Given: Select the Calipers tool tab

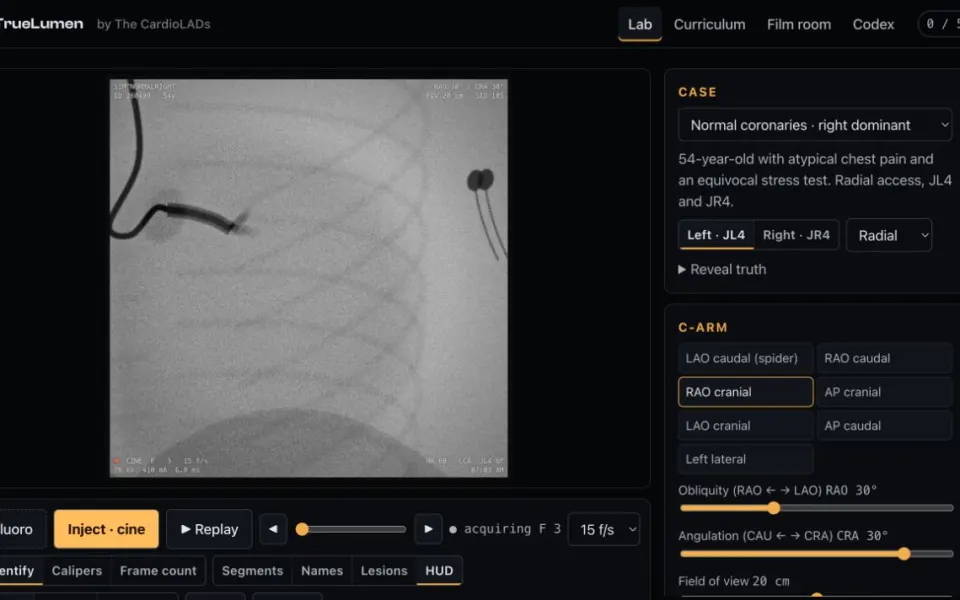Looking at the screenshot, I should pyautogui.click(x=77, y=571).
